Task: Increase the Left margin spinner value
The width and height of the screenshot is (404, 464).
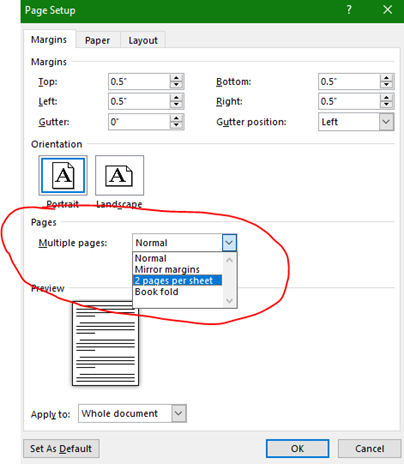Action: point(176,98)
